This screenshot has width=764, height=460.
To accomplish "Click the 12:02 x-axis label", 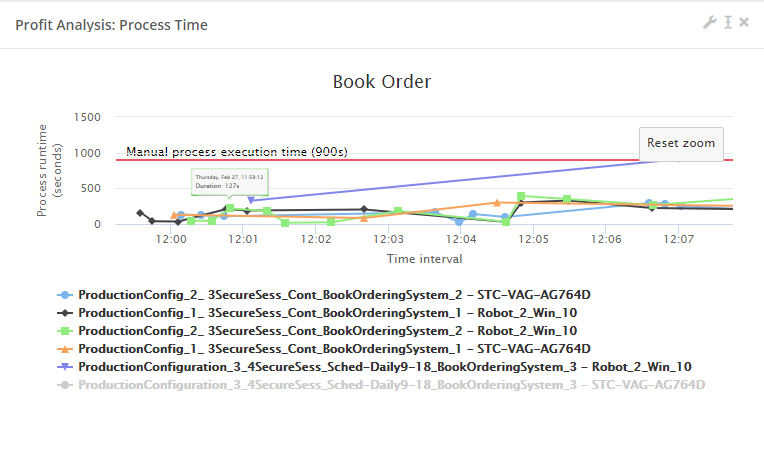I will (316, 239).
